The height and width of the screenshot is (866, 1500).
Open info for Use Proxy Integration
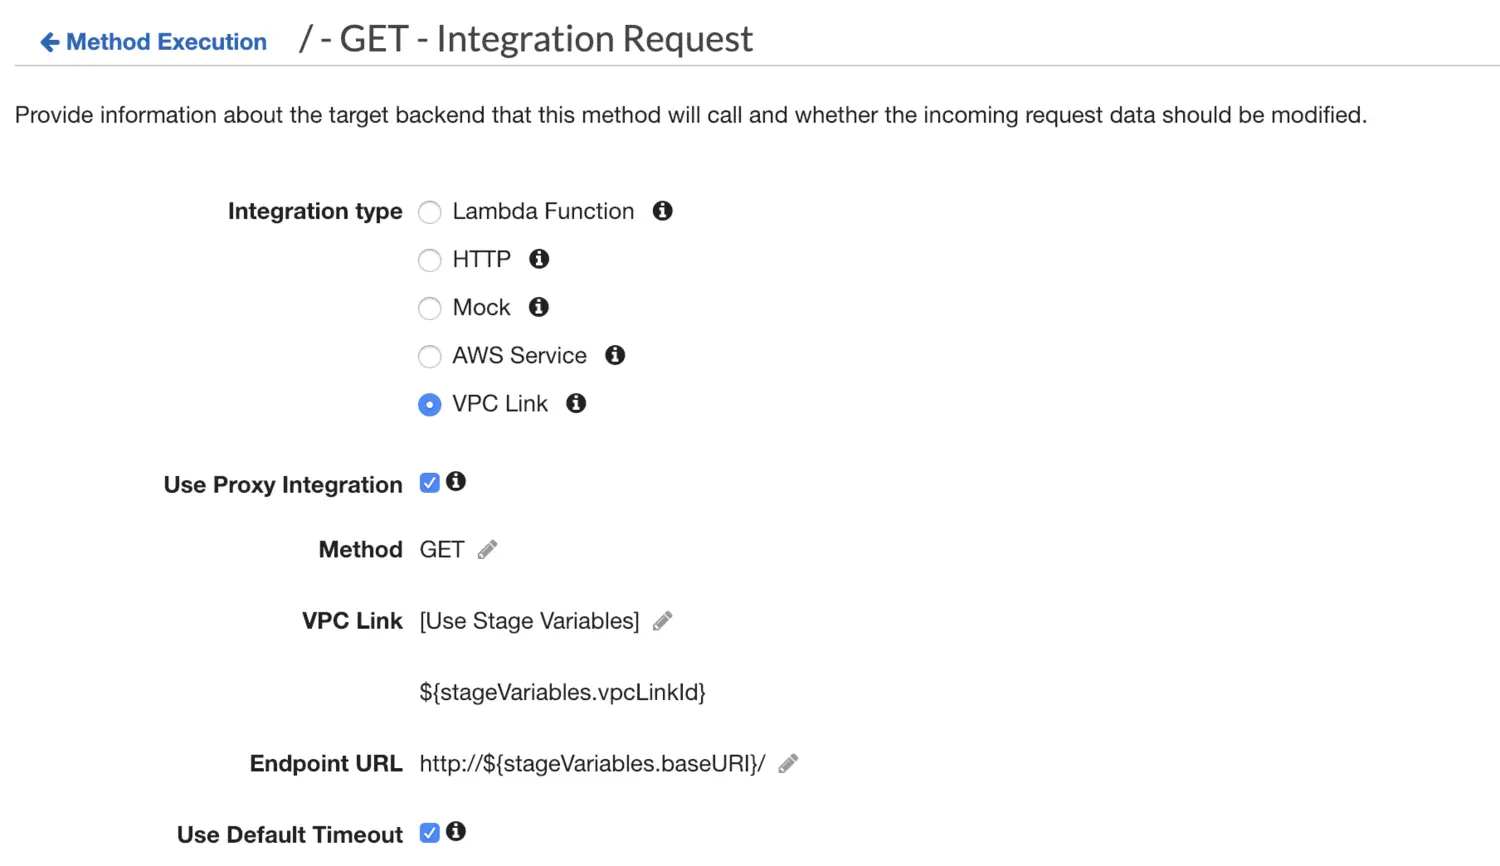(456, 481)
